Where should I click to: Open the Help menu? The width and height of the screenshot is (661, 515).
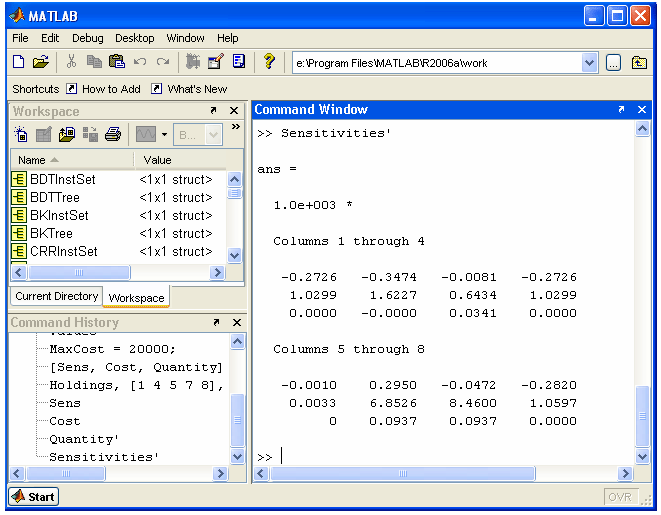228,38
